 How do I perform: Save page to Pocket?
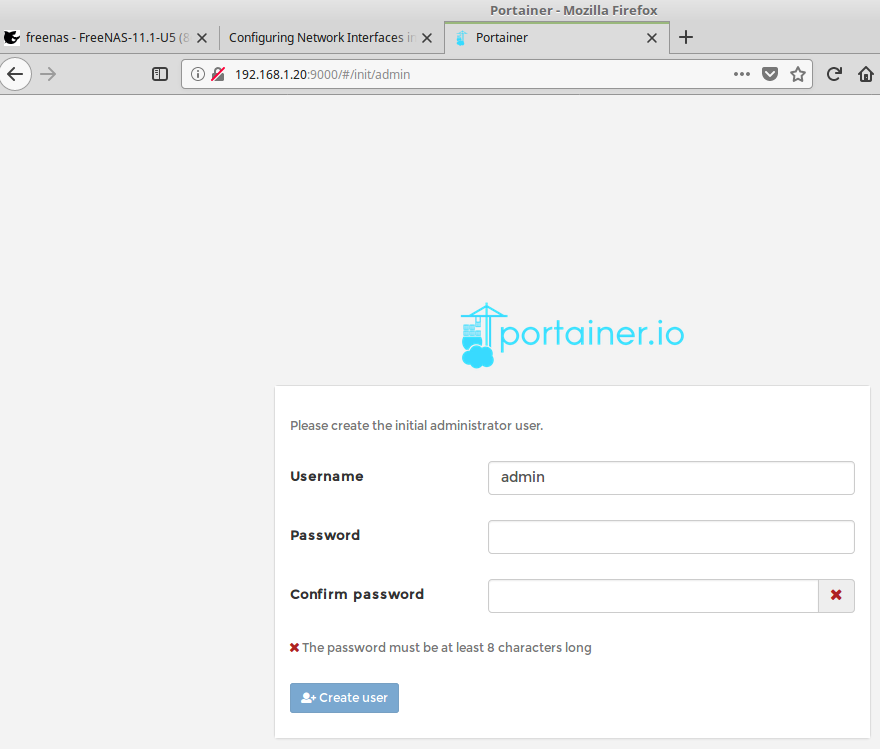(x=770, y=74)
